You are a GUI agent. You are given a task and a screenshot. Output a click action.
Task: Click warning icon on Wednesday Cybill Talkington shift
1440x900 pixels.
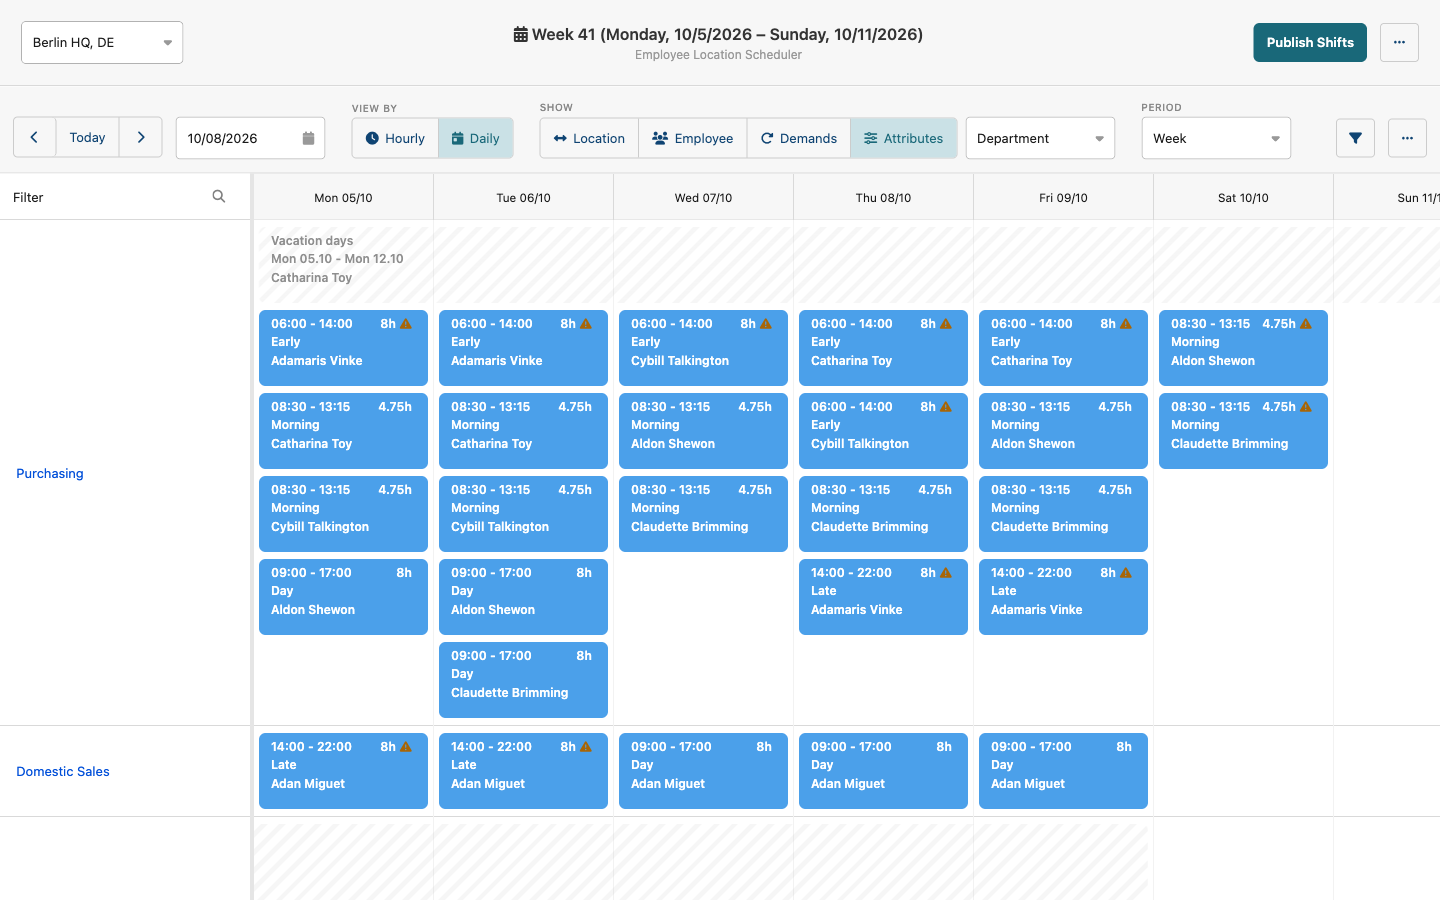766,324
